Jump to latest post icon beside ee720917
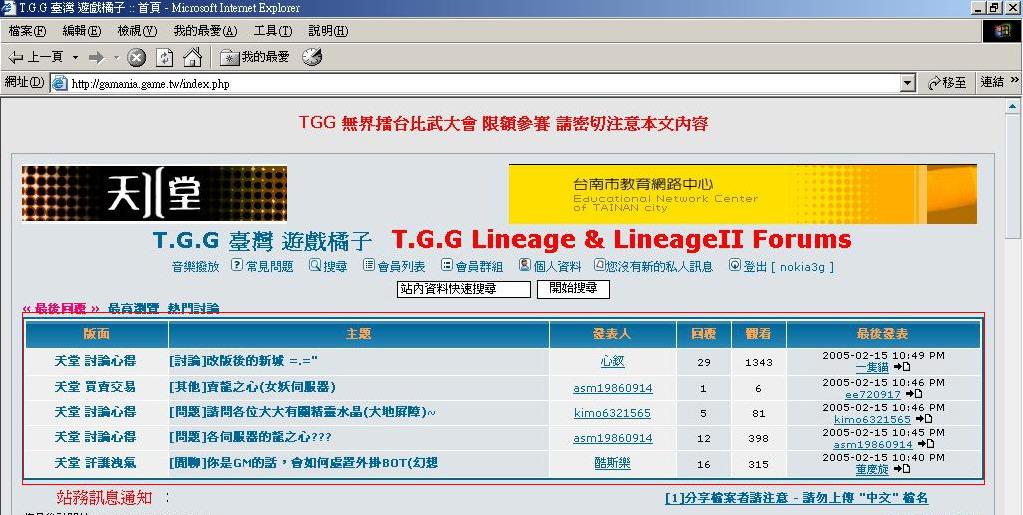 pyautogui.click(x=914, y=394)
